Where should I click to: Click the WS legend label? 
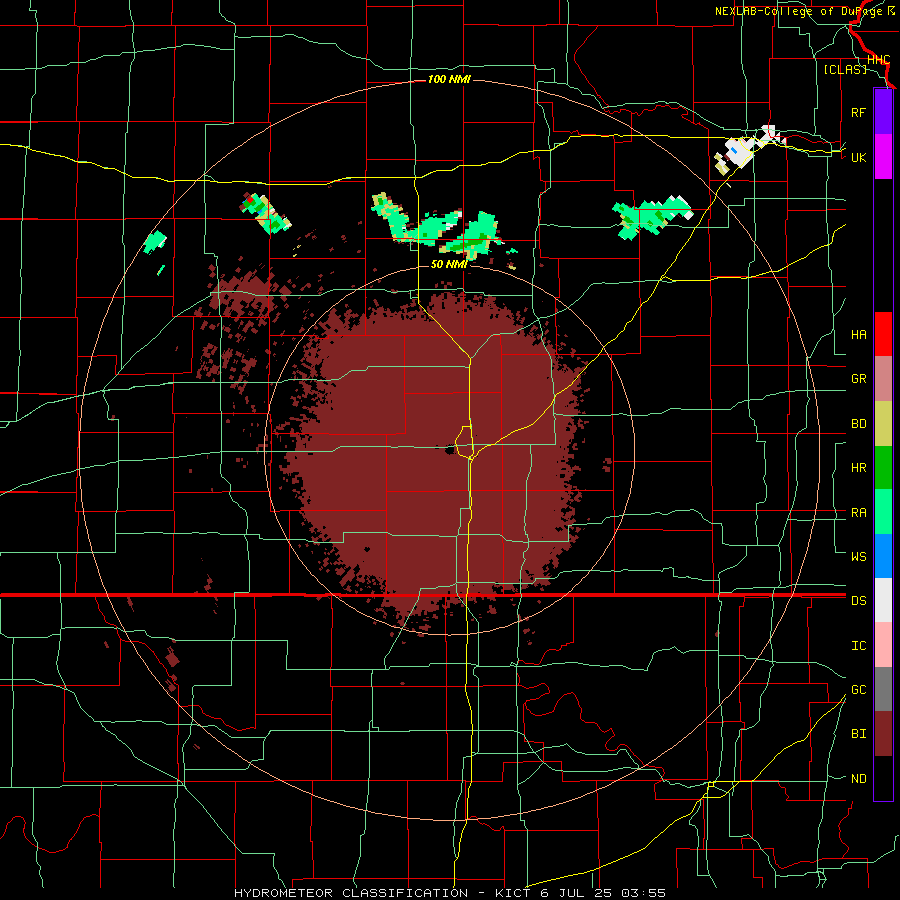(858, 557)
